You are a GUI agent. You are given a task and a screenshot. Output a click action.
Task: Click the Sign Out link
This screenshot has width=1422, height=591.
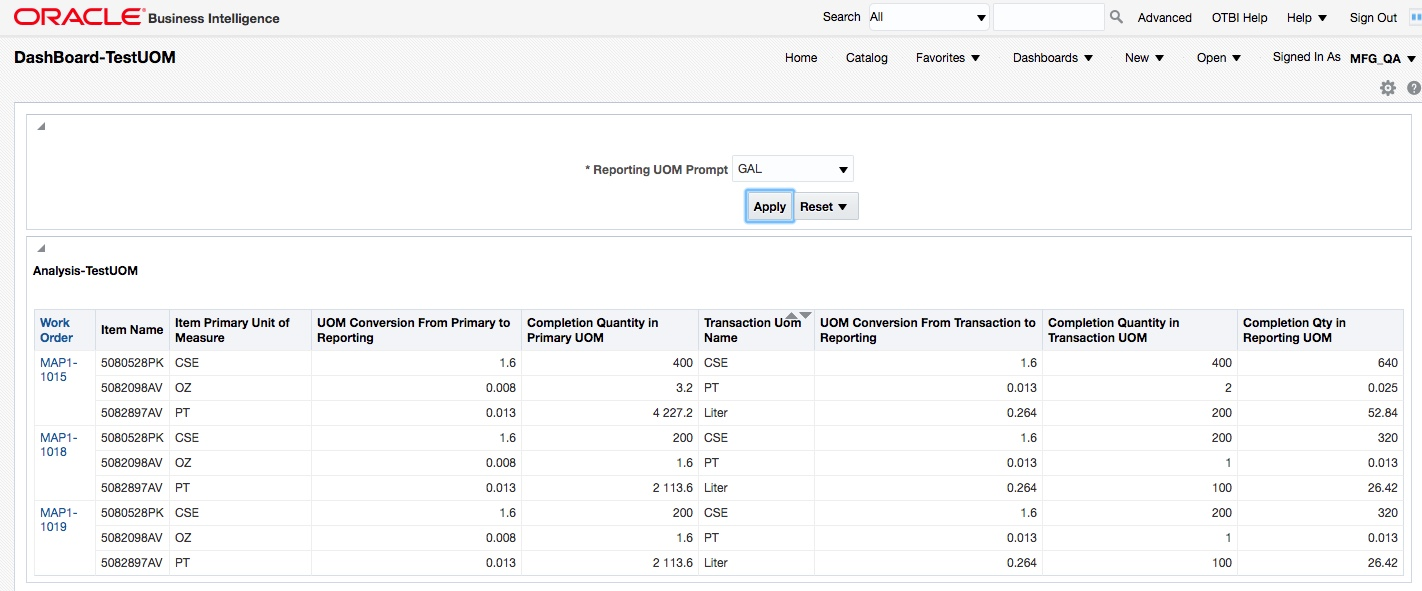[x=1373, y=18]
